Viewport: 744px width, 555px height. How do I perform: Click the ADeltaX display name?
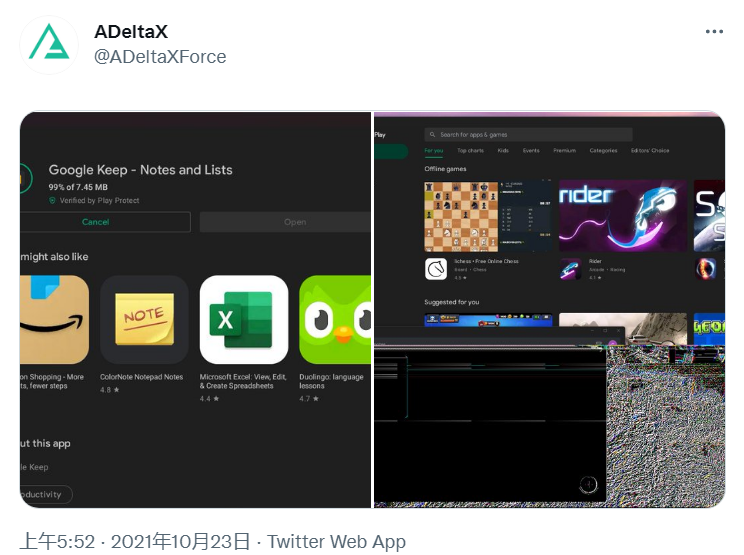(131, 32)
